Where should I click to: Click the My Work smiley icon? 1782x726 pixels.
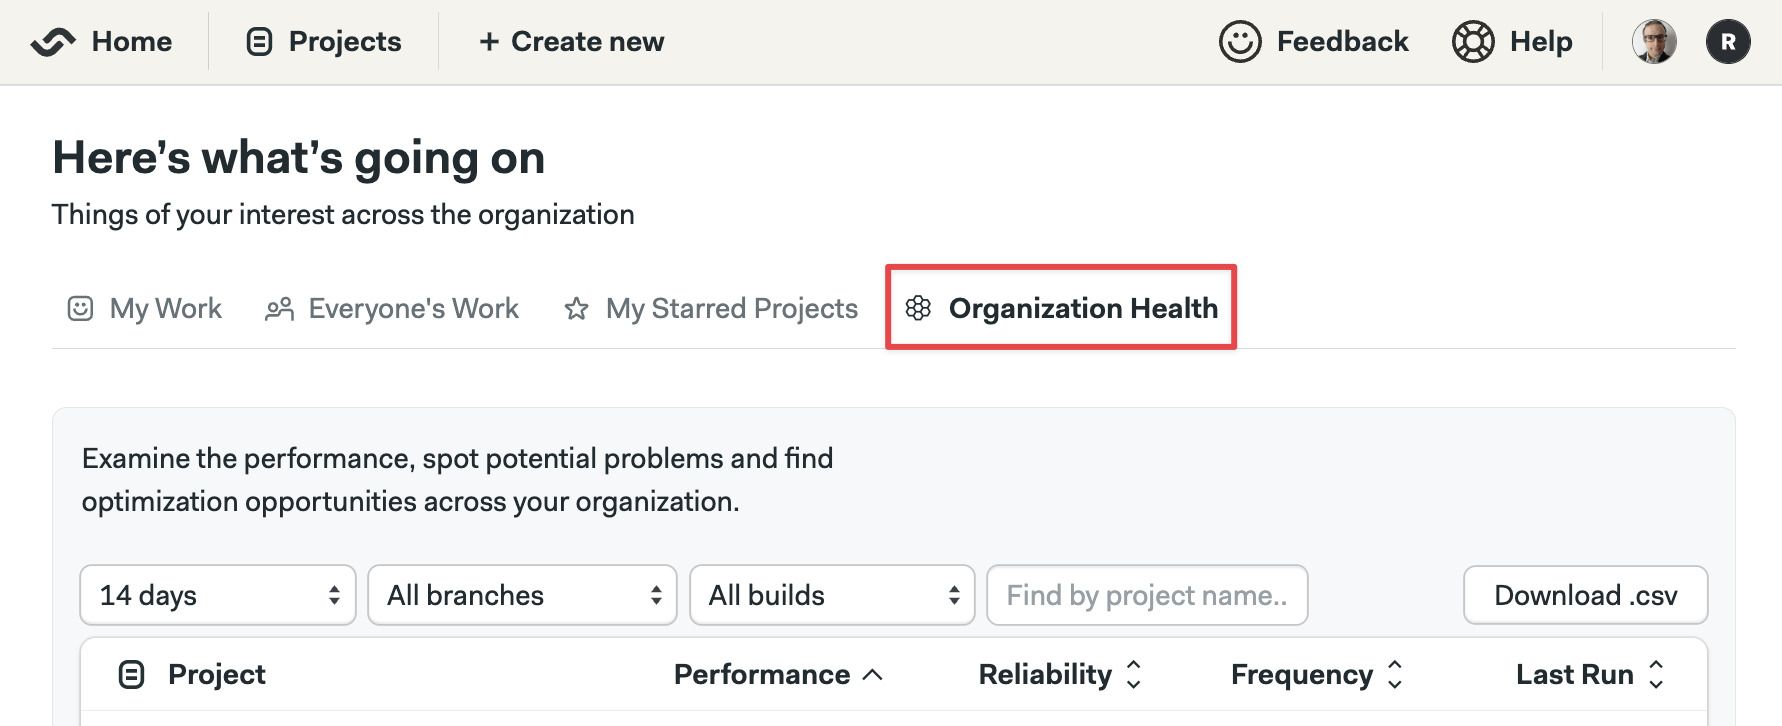pyautogui.click(x=80, y=308)
